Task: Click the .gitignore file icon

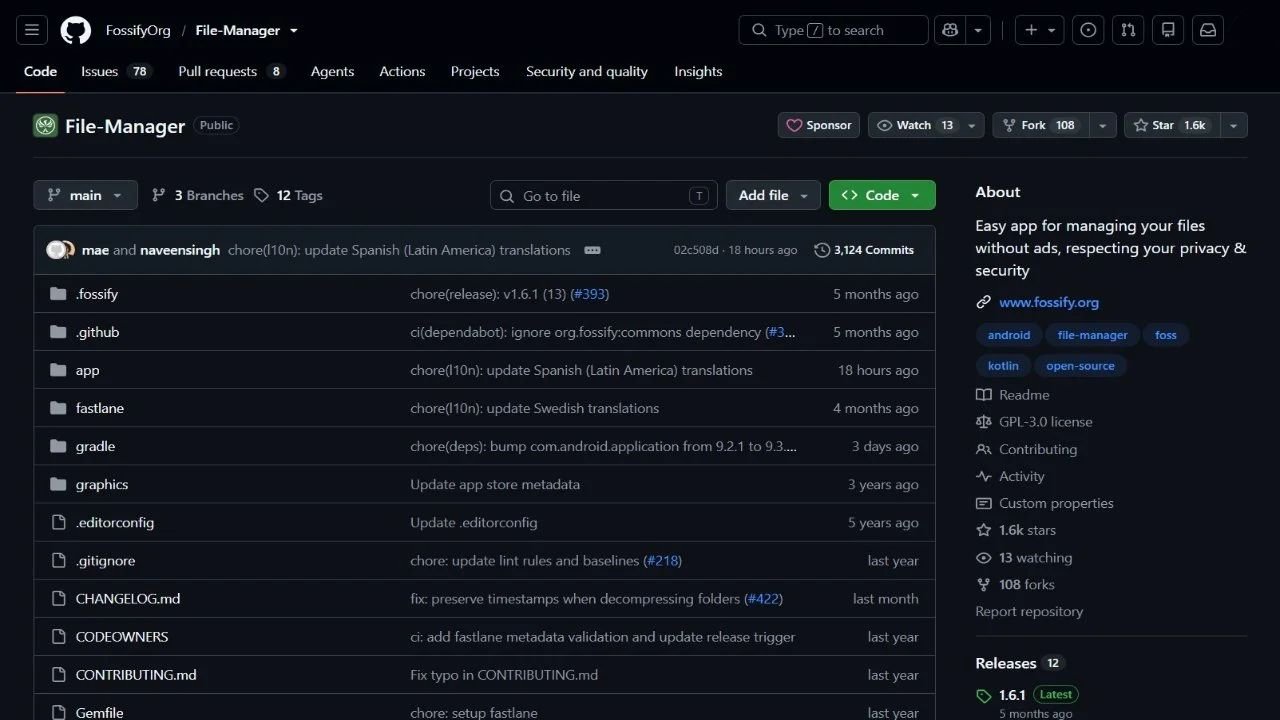Action: pos(58,560)
